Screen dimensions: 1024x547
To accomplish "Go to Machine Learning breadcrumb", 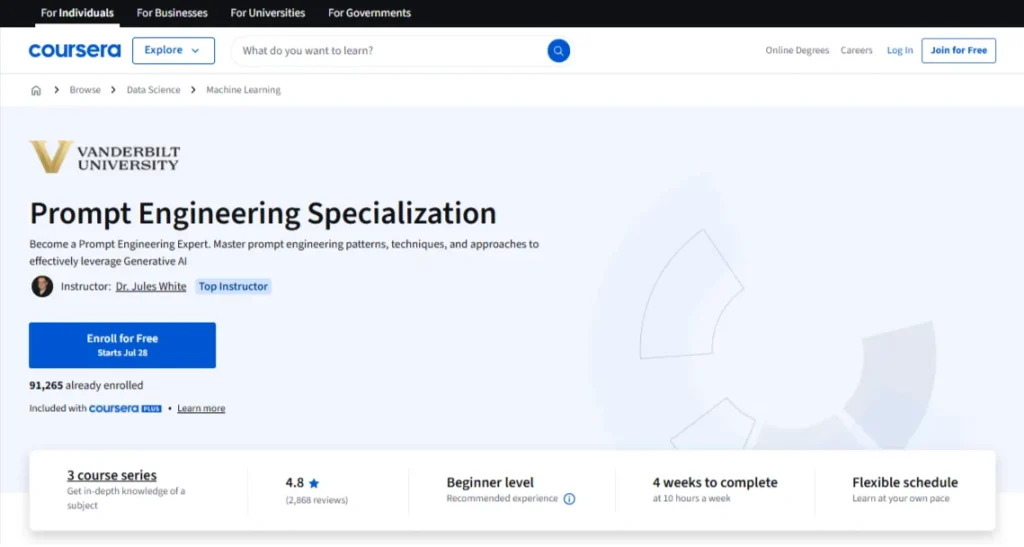I will click(244, 90).
